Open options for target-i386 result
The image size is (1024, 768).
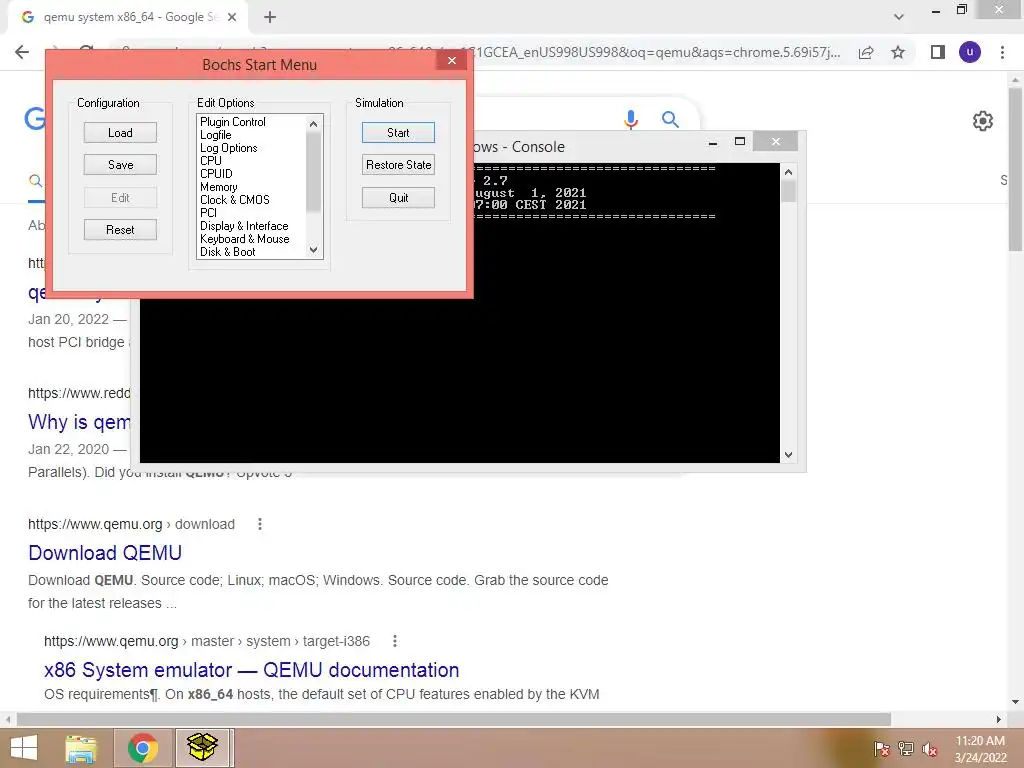394,641
